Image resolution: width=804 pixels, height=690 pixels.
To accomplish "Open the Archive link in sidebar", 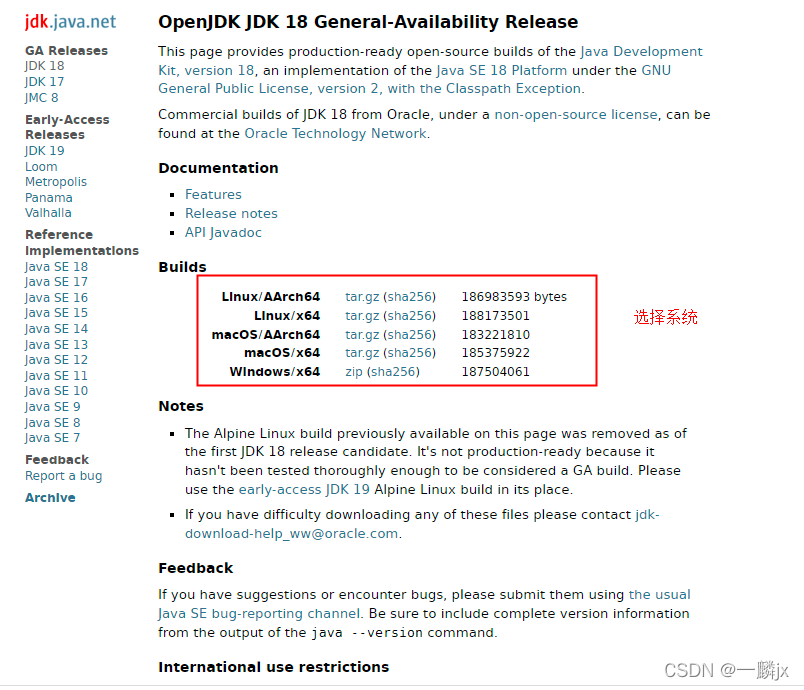I will click(50, 497).
